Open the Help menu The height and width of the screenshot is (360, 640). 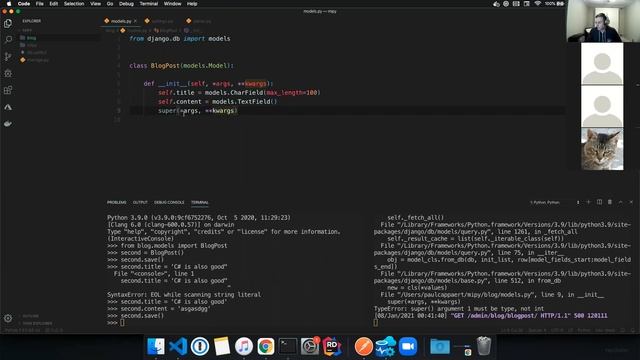pyautogui.click(x=192, y=4)
